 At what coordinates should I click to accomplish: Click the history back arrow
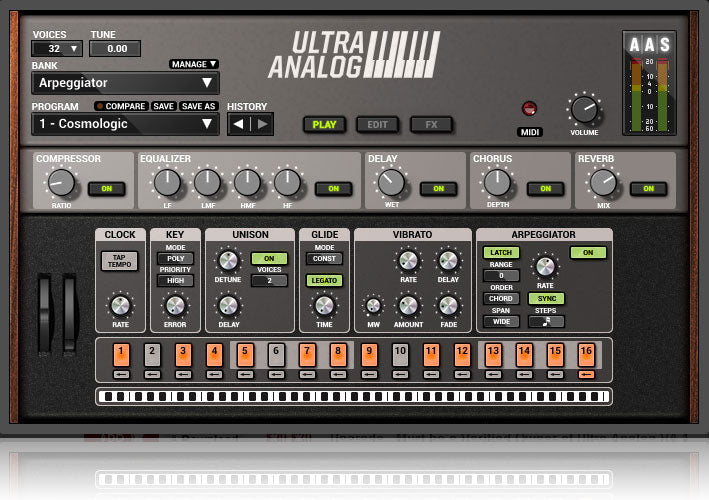[239, 124]
